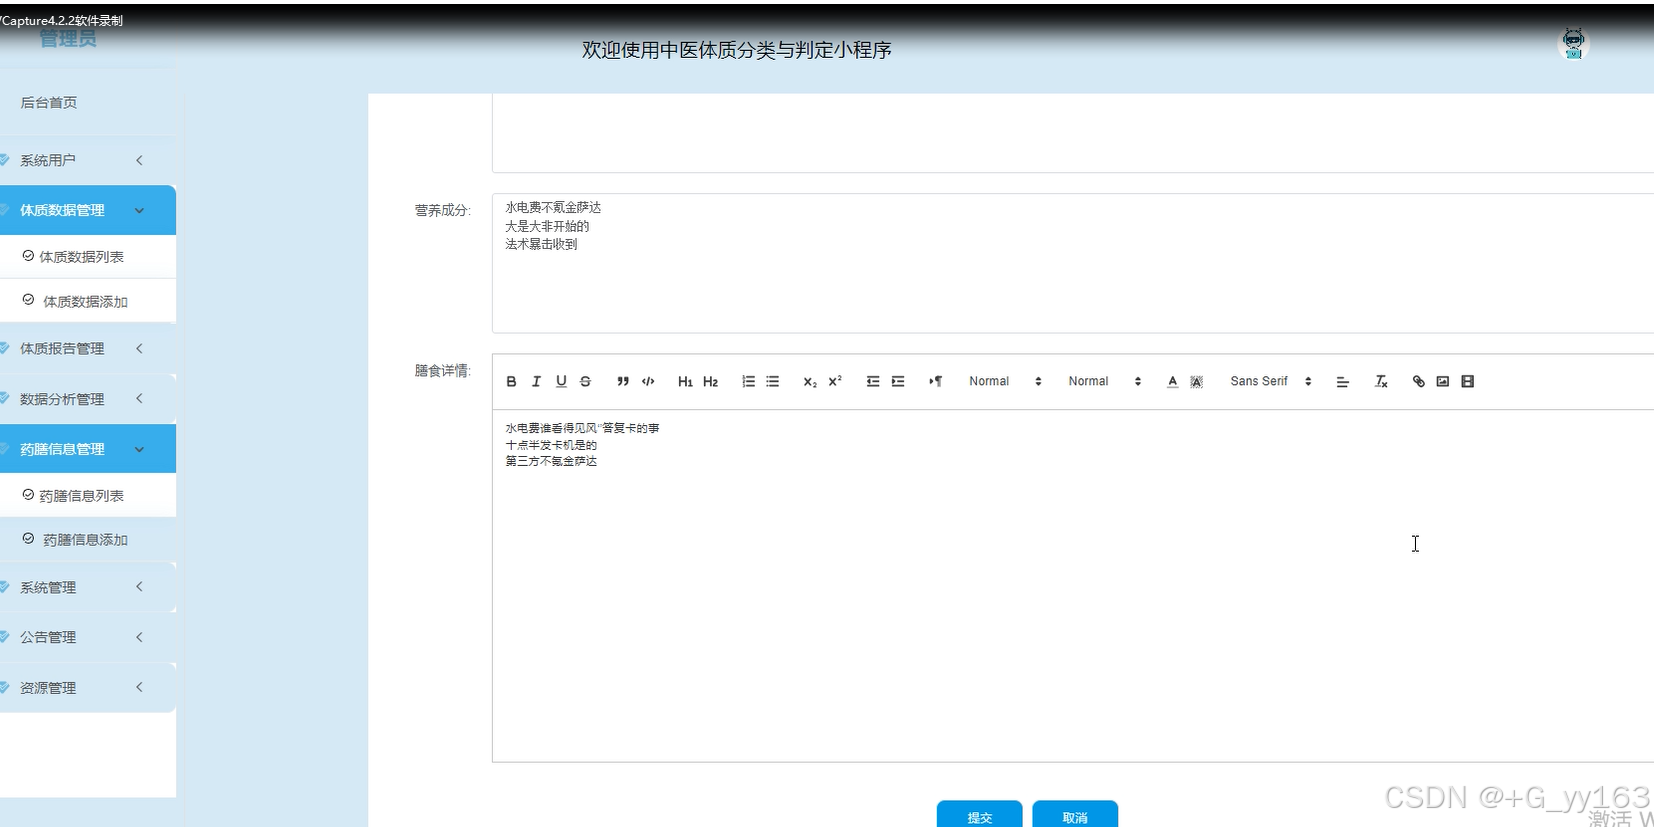Image resolution: width=1654 pixels, height=827 pixels.
Task: Toggle italic formatting in editor toolbar
Action: click(536, 381)
